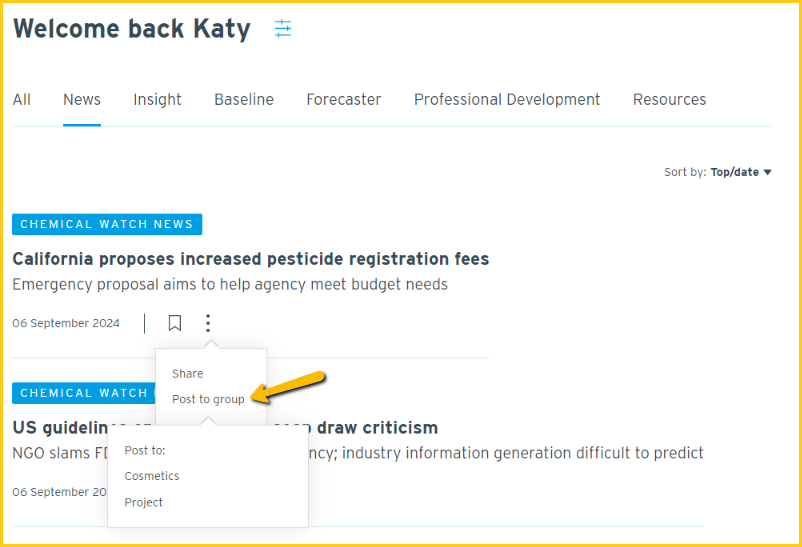
Task: Go to the Baseline tab
Action: 244,99
